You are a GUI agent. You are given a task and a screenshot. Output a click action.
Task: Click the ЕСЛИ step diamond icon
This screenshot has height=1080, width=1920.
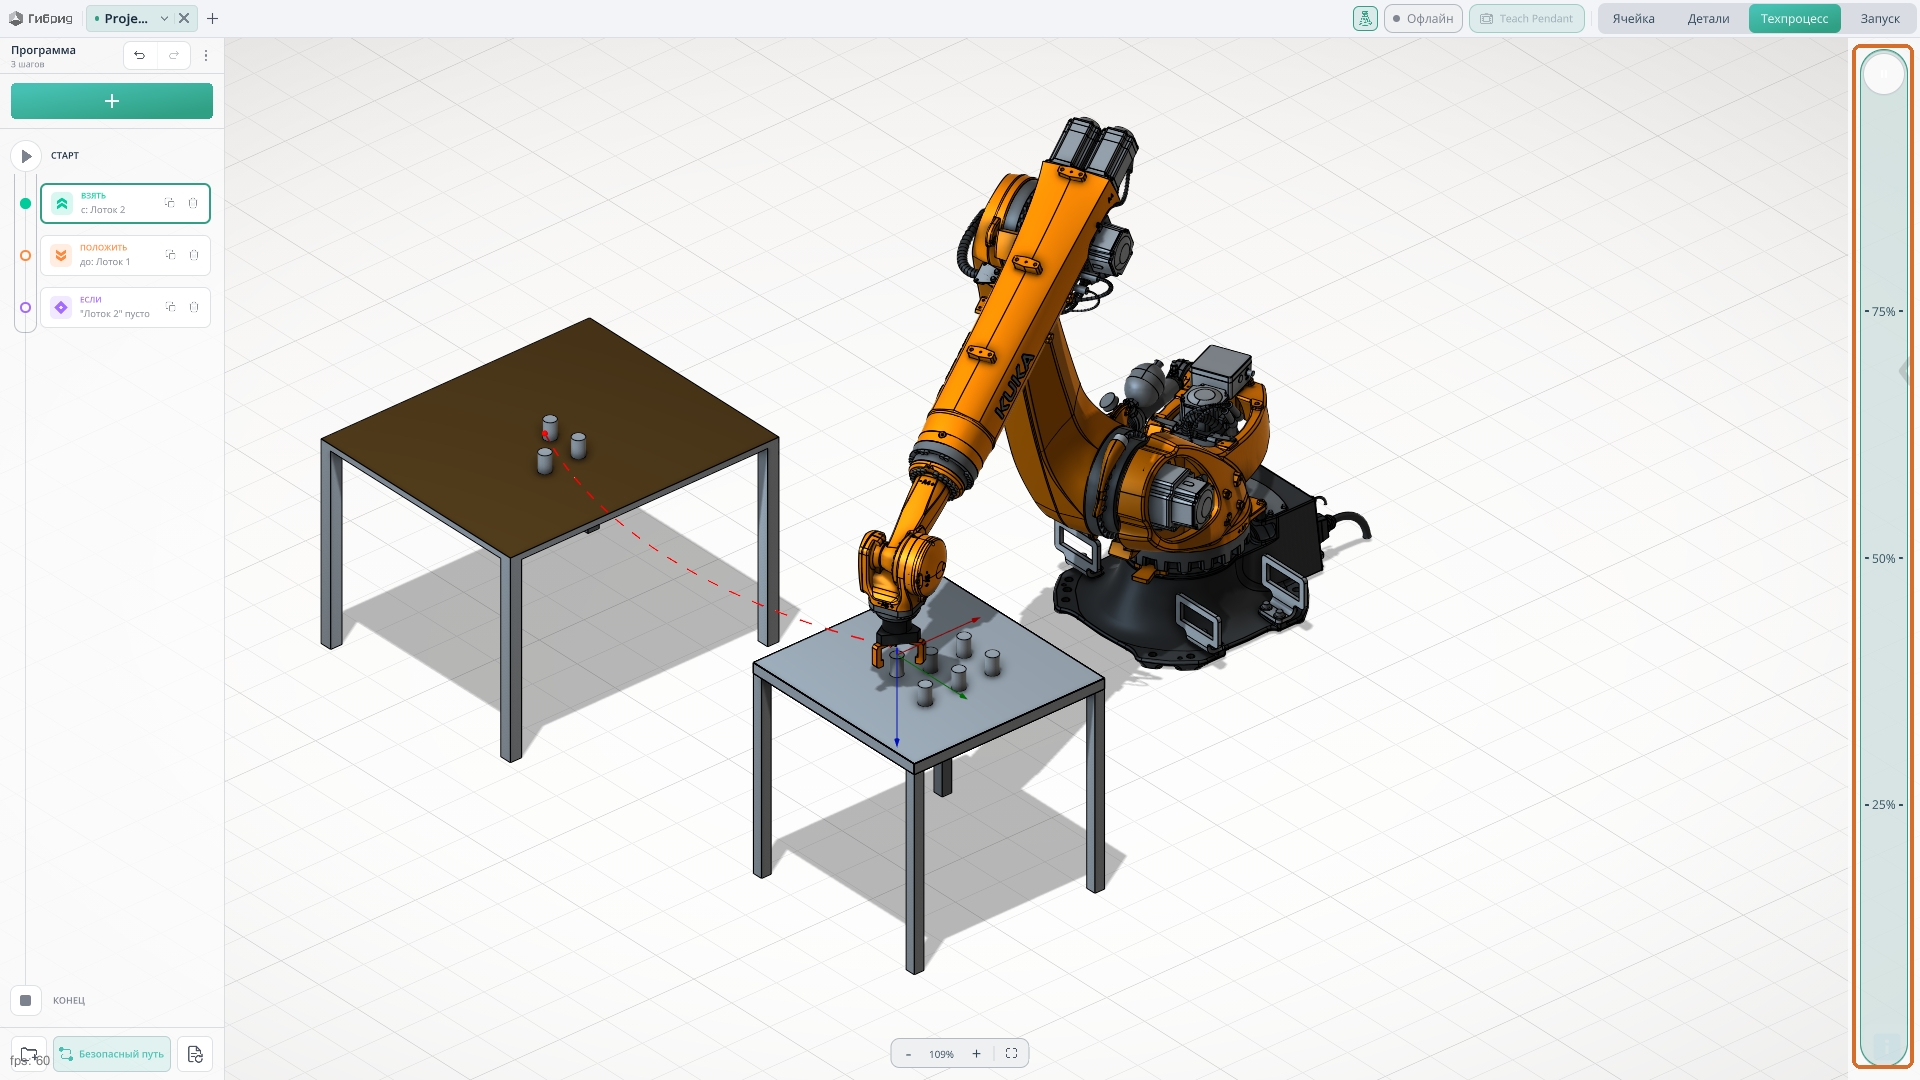(x=61, y=307)
